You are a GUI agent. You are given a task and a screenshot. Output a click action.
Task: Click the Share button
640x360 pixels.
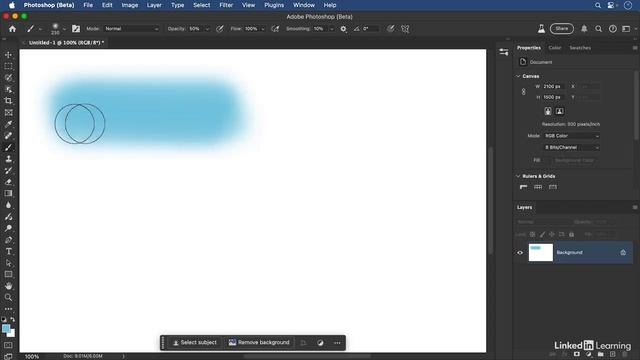point(562,29)
